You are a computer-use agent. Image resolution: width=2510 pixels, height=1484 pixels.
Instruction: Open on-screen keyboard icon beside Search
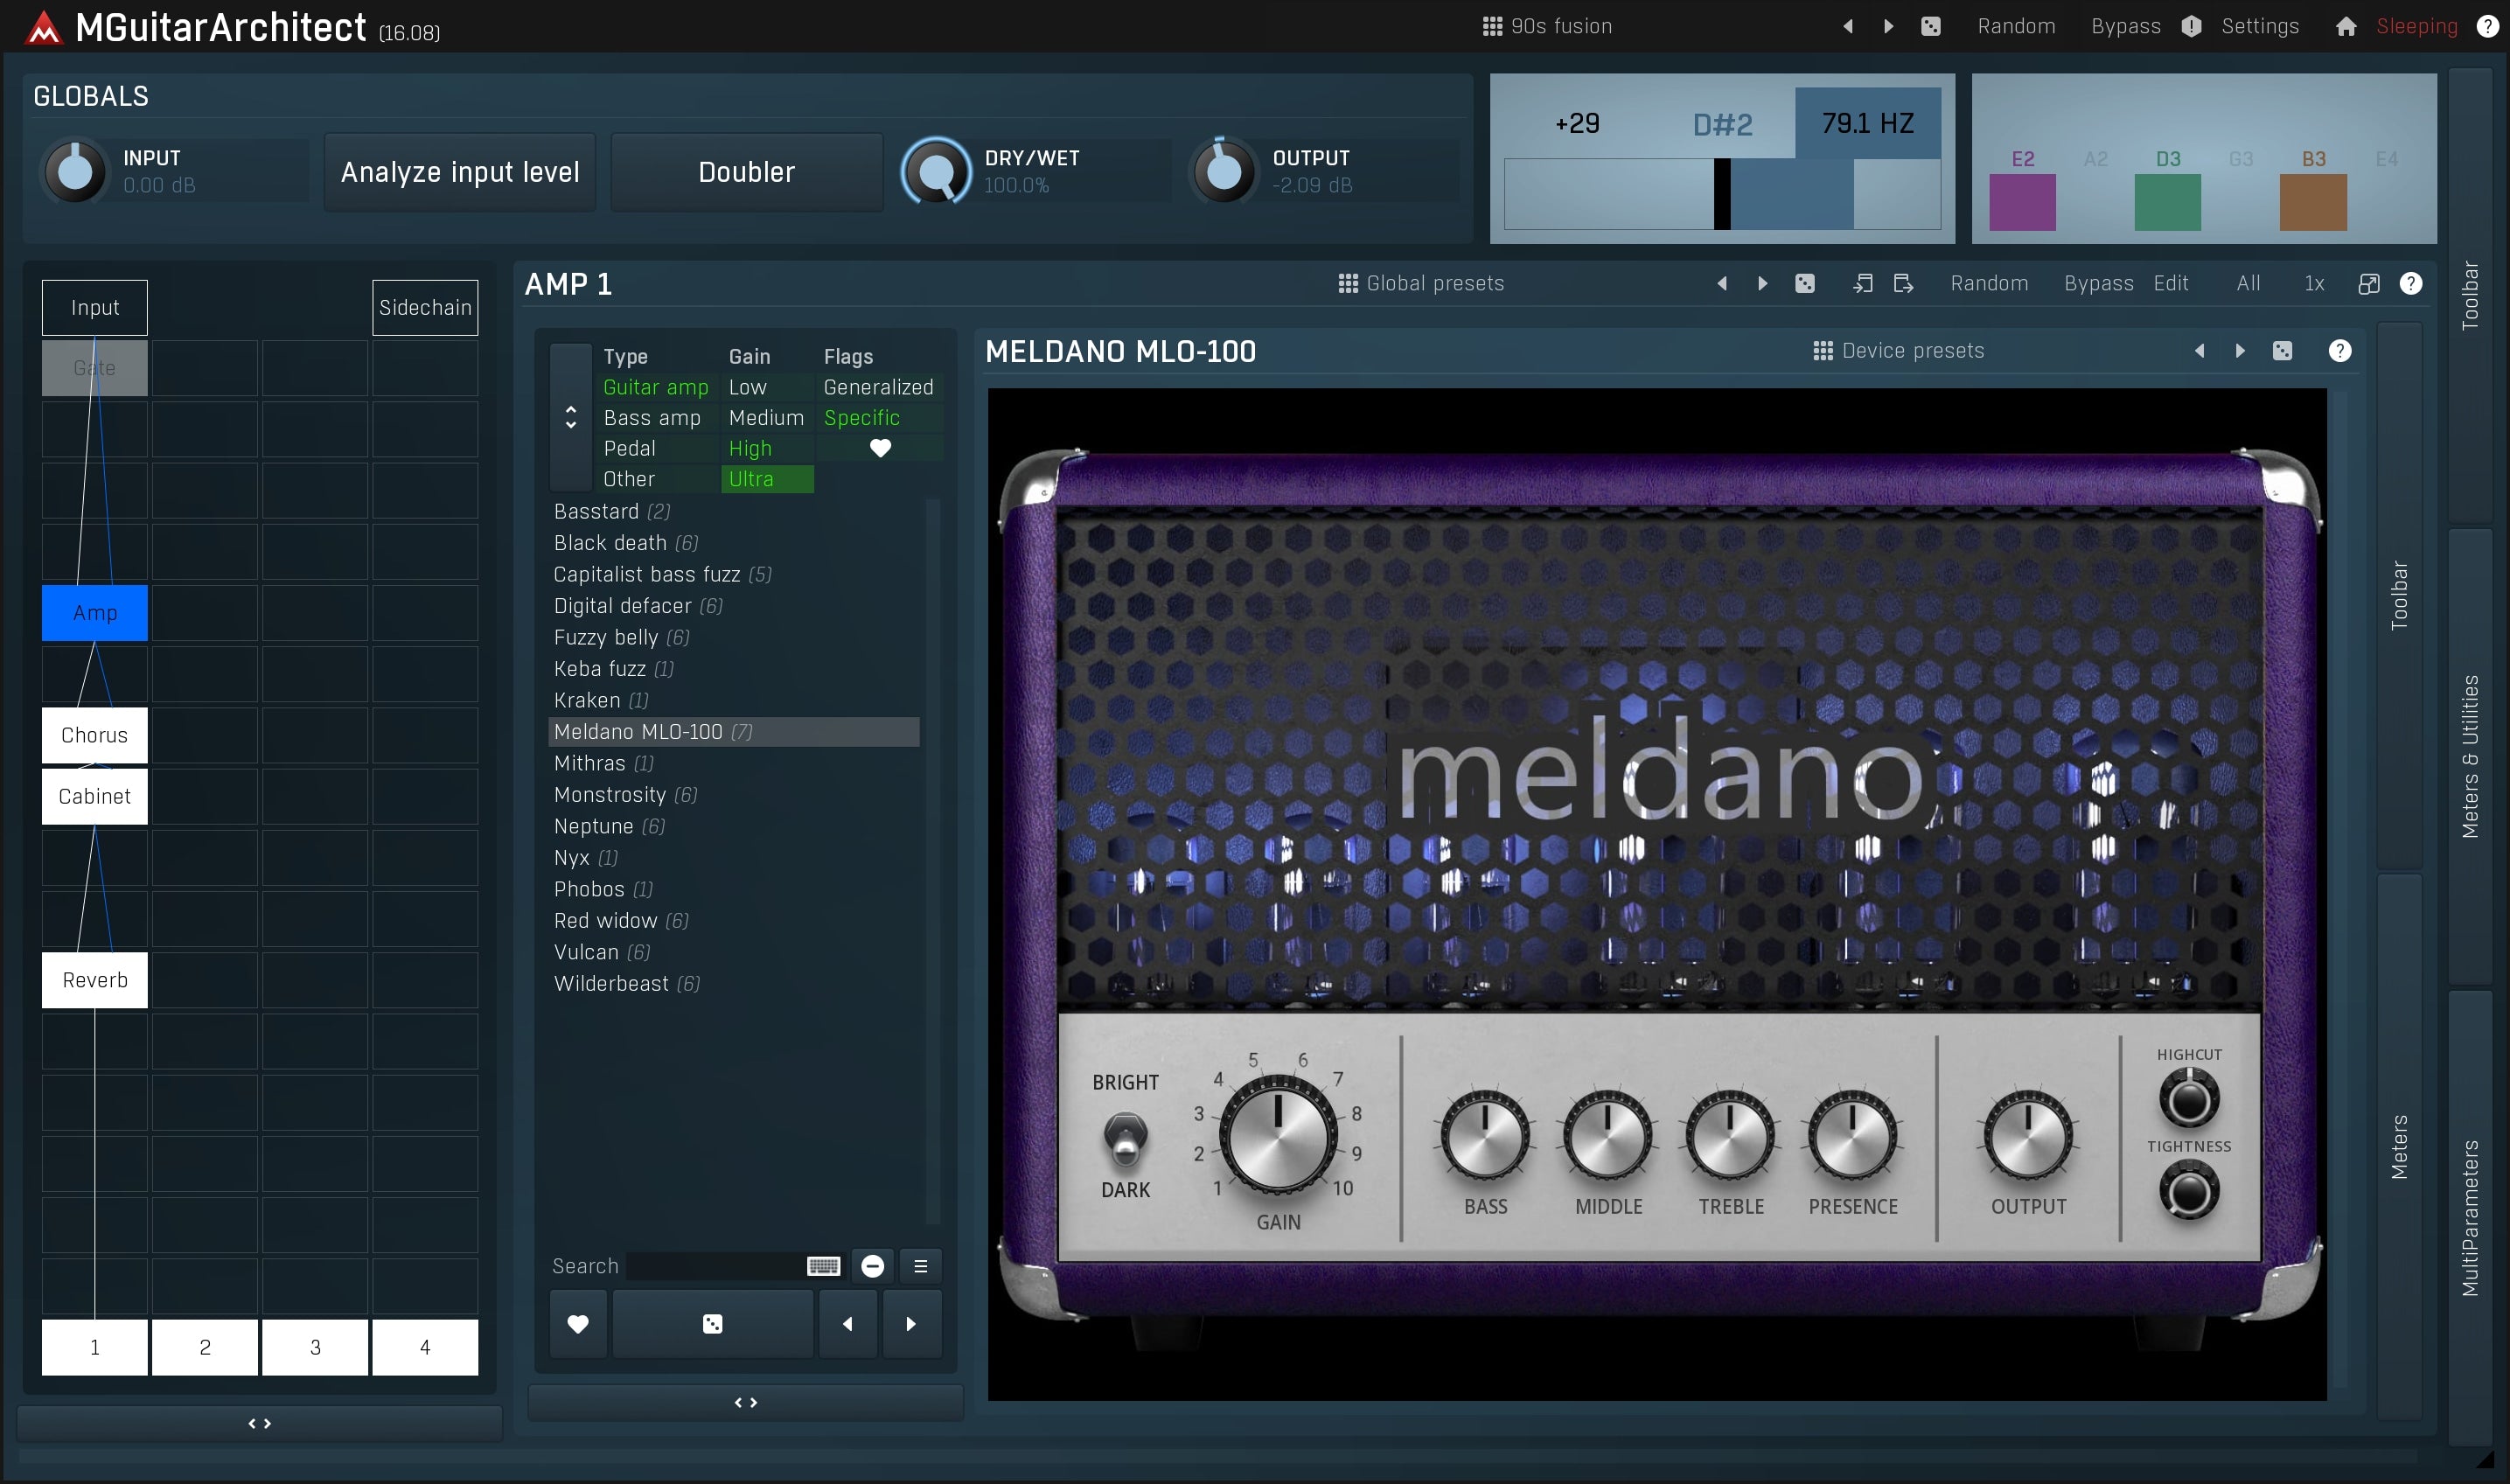pyautogui.click(x=822, y=1266)
